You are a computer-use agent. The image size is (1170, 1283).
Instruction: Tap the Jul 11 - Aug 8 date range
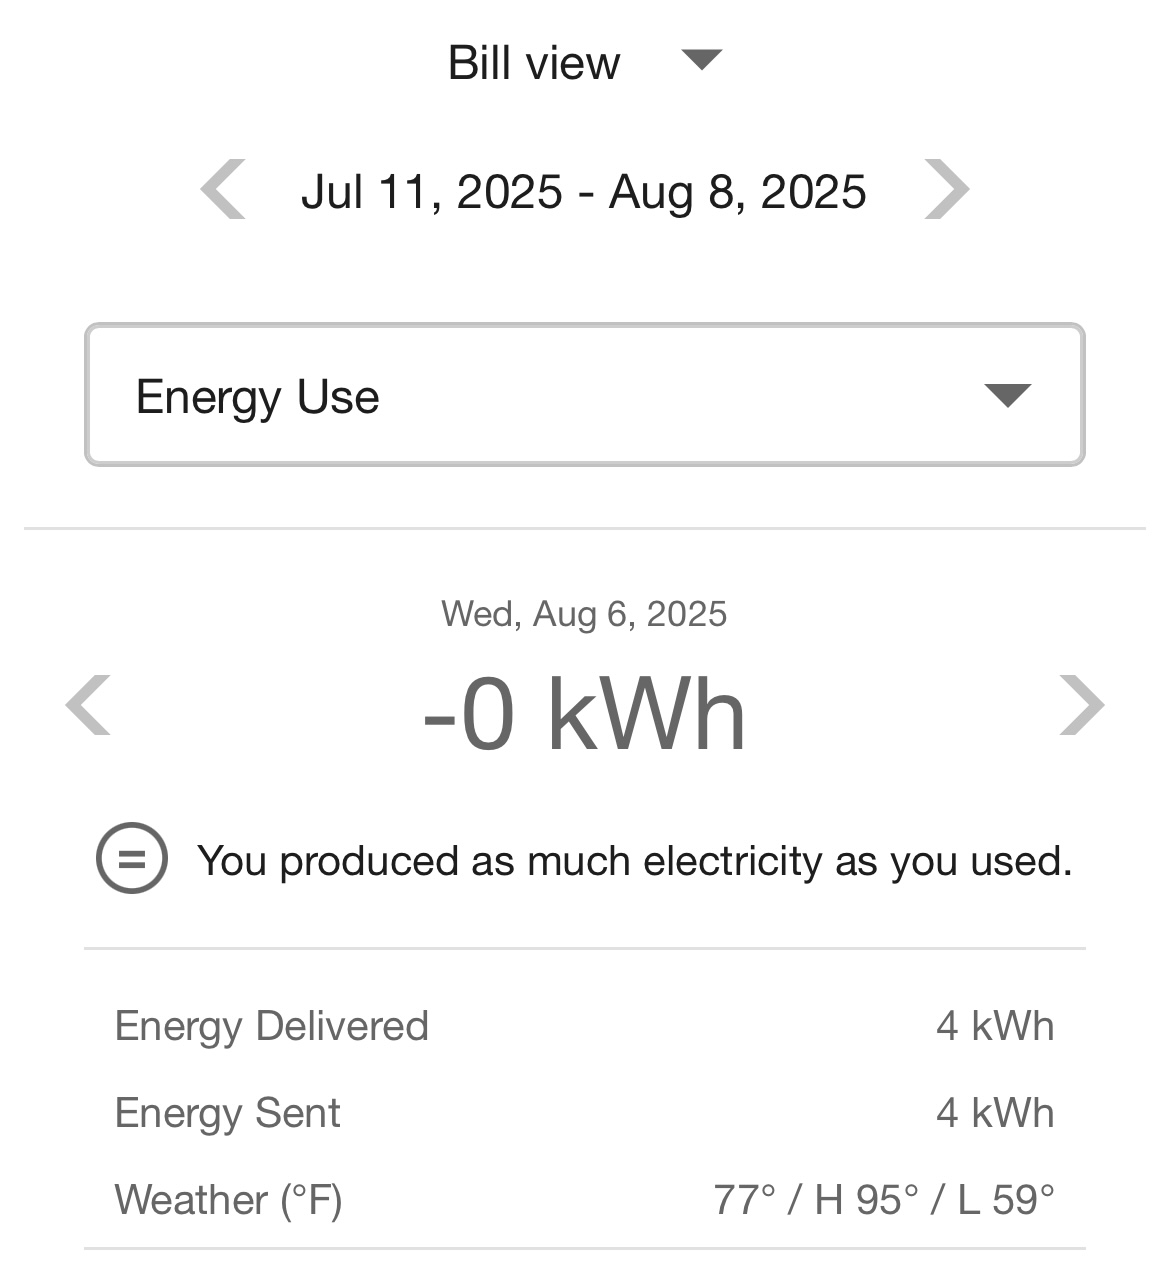pyautogui.click(x=584, y=191)
